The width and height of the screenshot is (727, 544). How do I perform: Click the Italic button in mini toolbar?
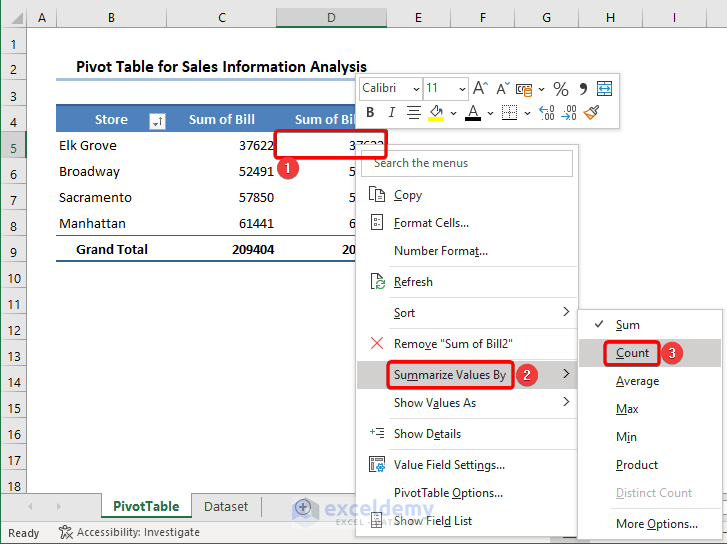(x=391, y=113)
